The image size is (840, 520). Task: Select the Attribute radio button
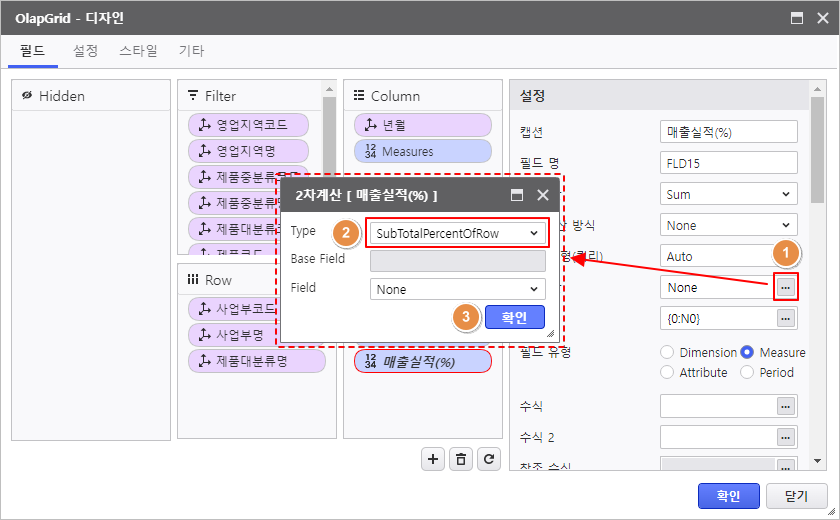click(667, 372)
